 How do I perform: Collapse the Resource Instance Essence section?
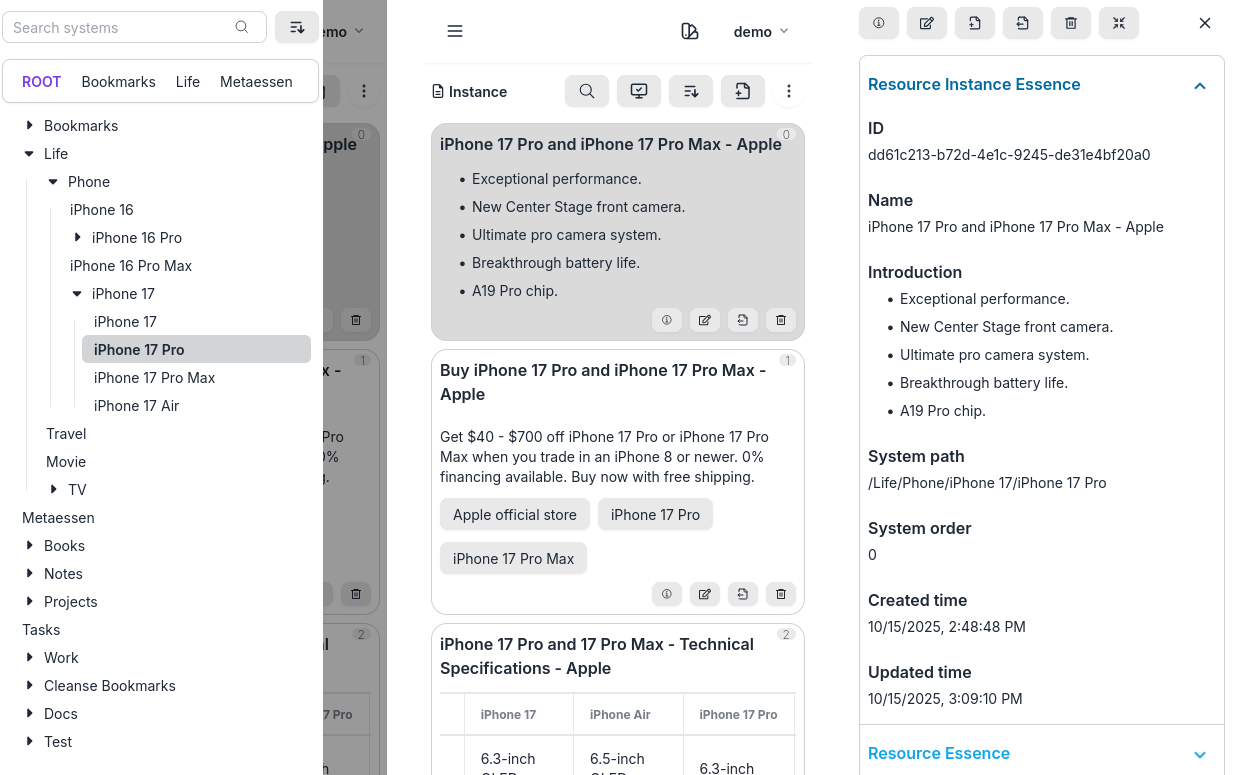coord(1200,85)
